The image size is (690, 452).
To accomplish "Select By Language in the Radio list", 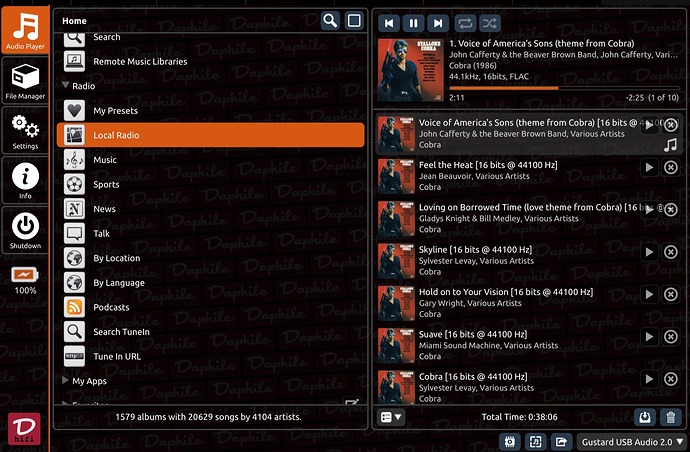I will coord(119,282).
